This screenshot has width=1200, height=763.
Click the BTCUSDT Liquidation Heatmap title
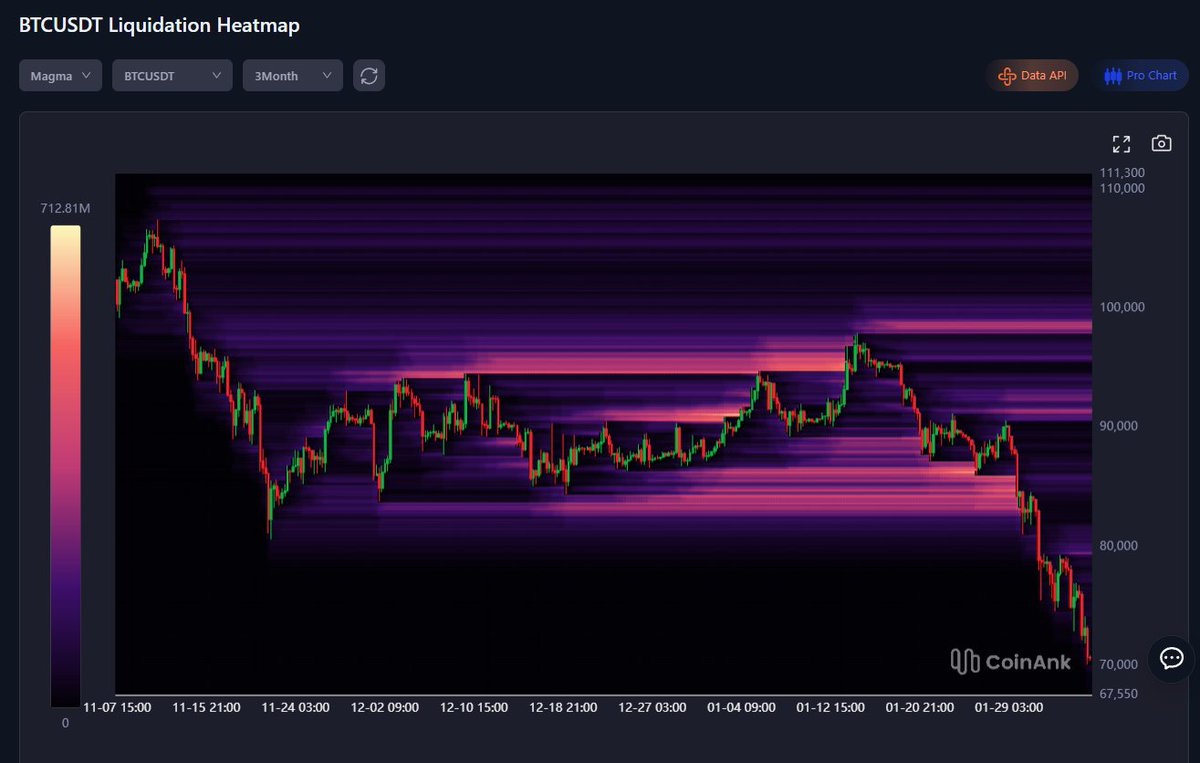click(x=159, y=26)
